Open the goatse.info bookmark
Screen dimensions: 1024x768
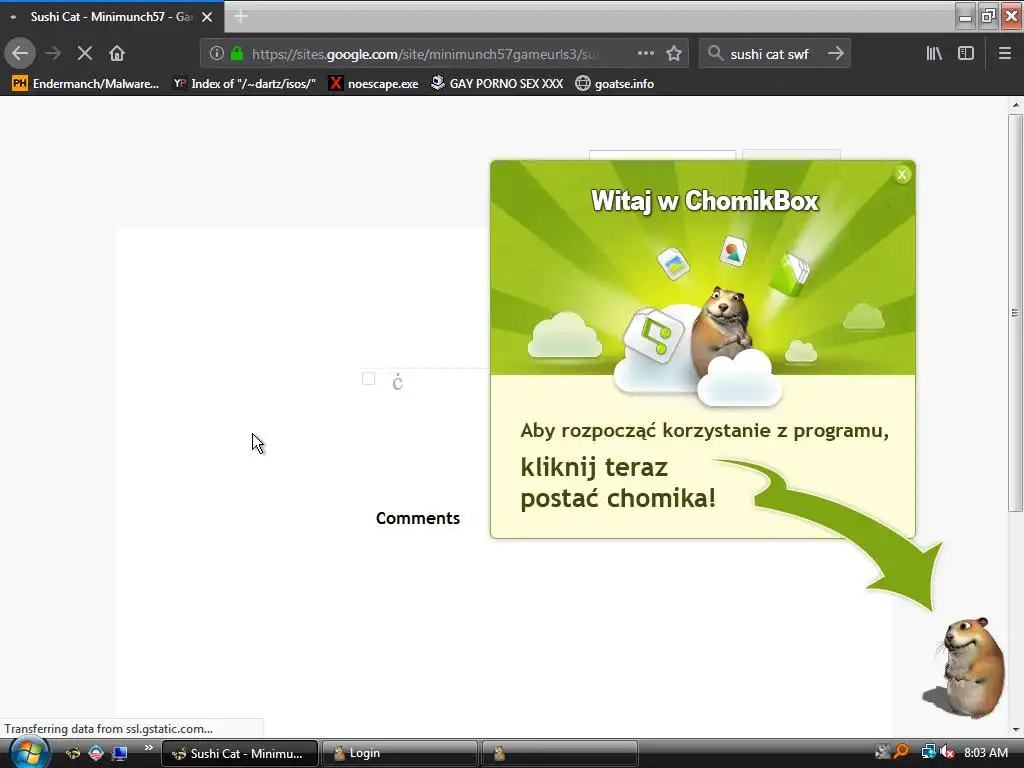[615, 84]
